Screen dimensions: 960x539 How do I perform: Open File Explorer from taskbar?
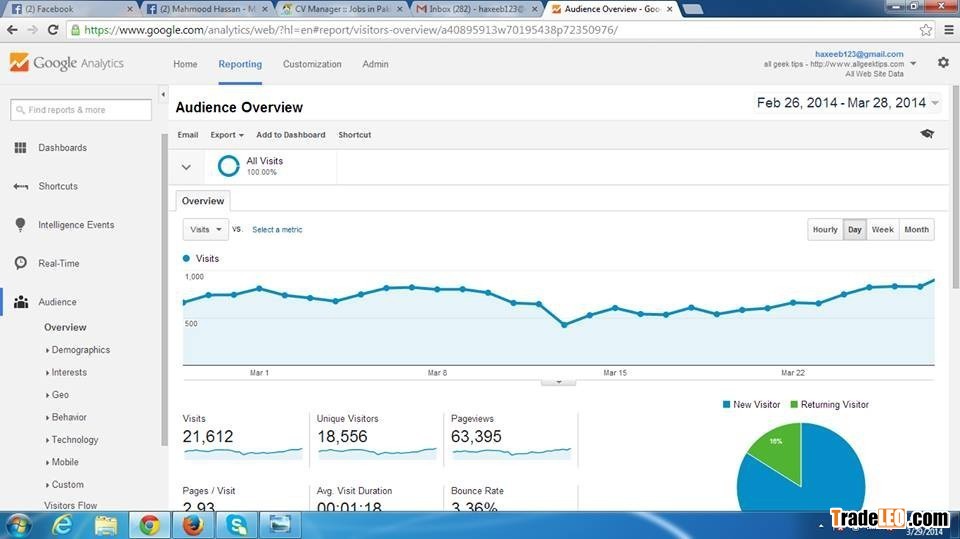point(105,526)
